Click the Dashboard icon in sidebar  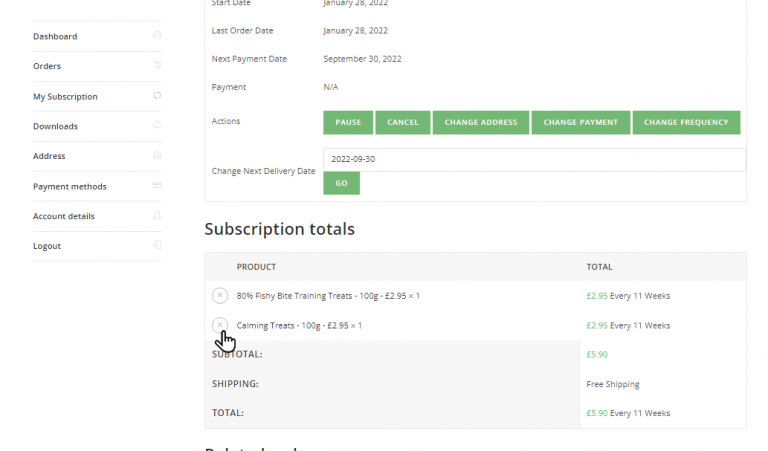click(157, 36)
